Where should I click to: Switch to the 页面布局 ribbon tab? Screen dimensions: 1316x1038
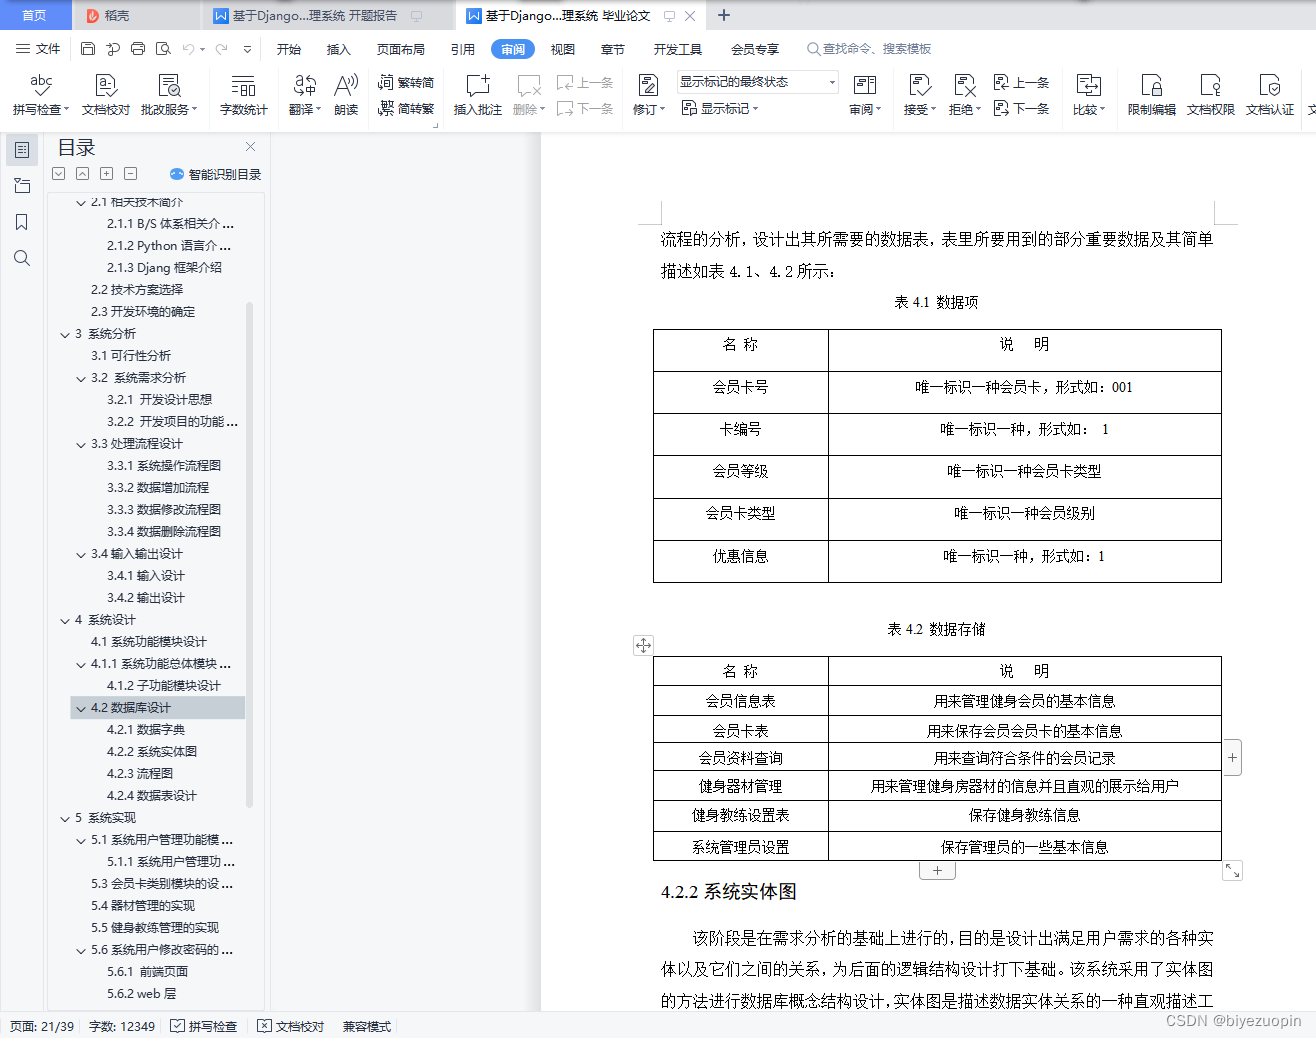pyautogui.click(x=401, y=49)
